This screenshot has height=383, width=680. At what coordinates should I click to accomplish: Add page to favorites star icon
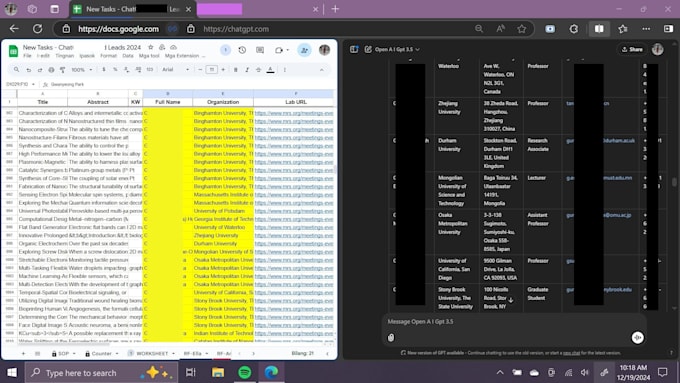[522, 29]
